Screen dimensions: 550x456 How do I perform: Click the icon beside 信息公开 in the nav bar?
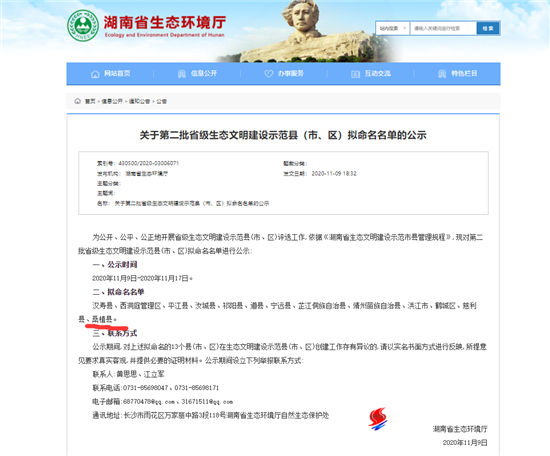[x=182, y=74]
